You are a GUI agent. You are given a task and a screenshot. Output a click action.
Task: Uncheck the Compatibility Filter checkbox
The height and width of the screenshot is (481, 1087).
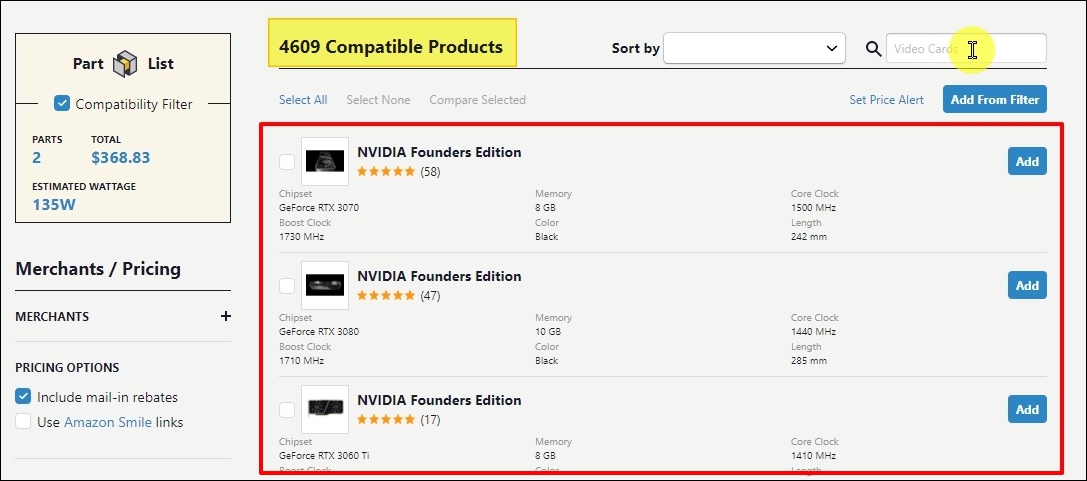62,104
